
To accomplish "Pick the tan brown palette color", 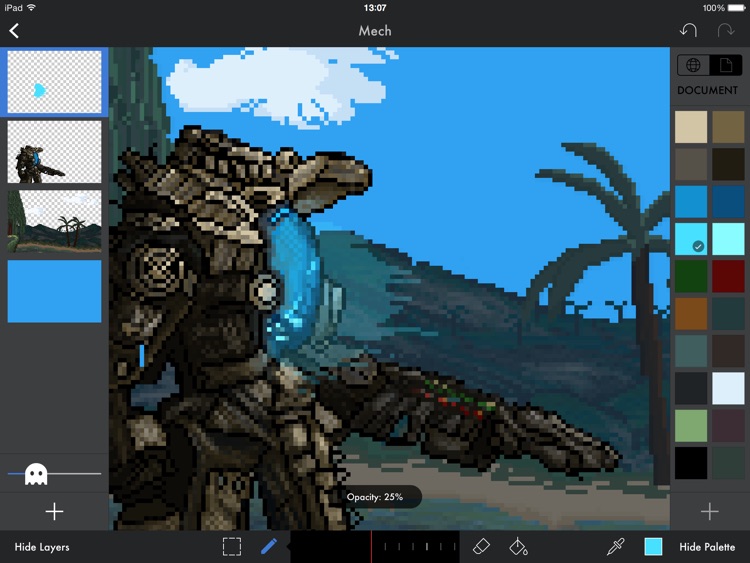I will (728, 127).
